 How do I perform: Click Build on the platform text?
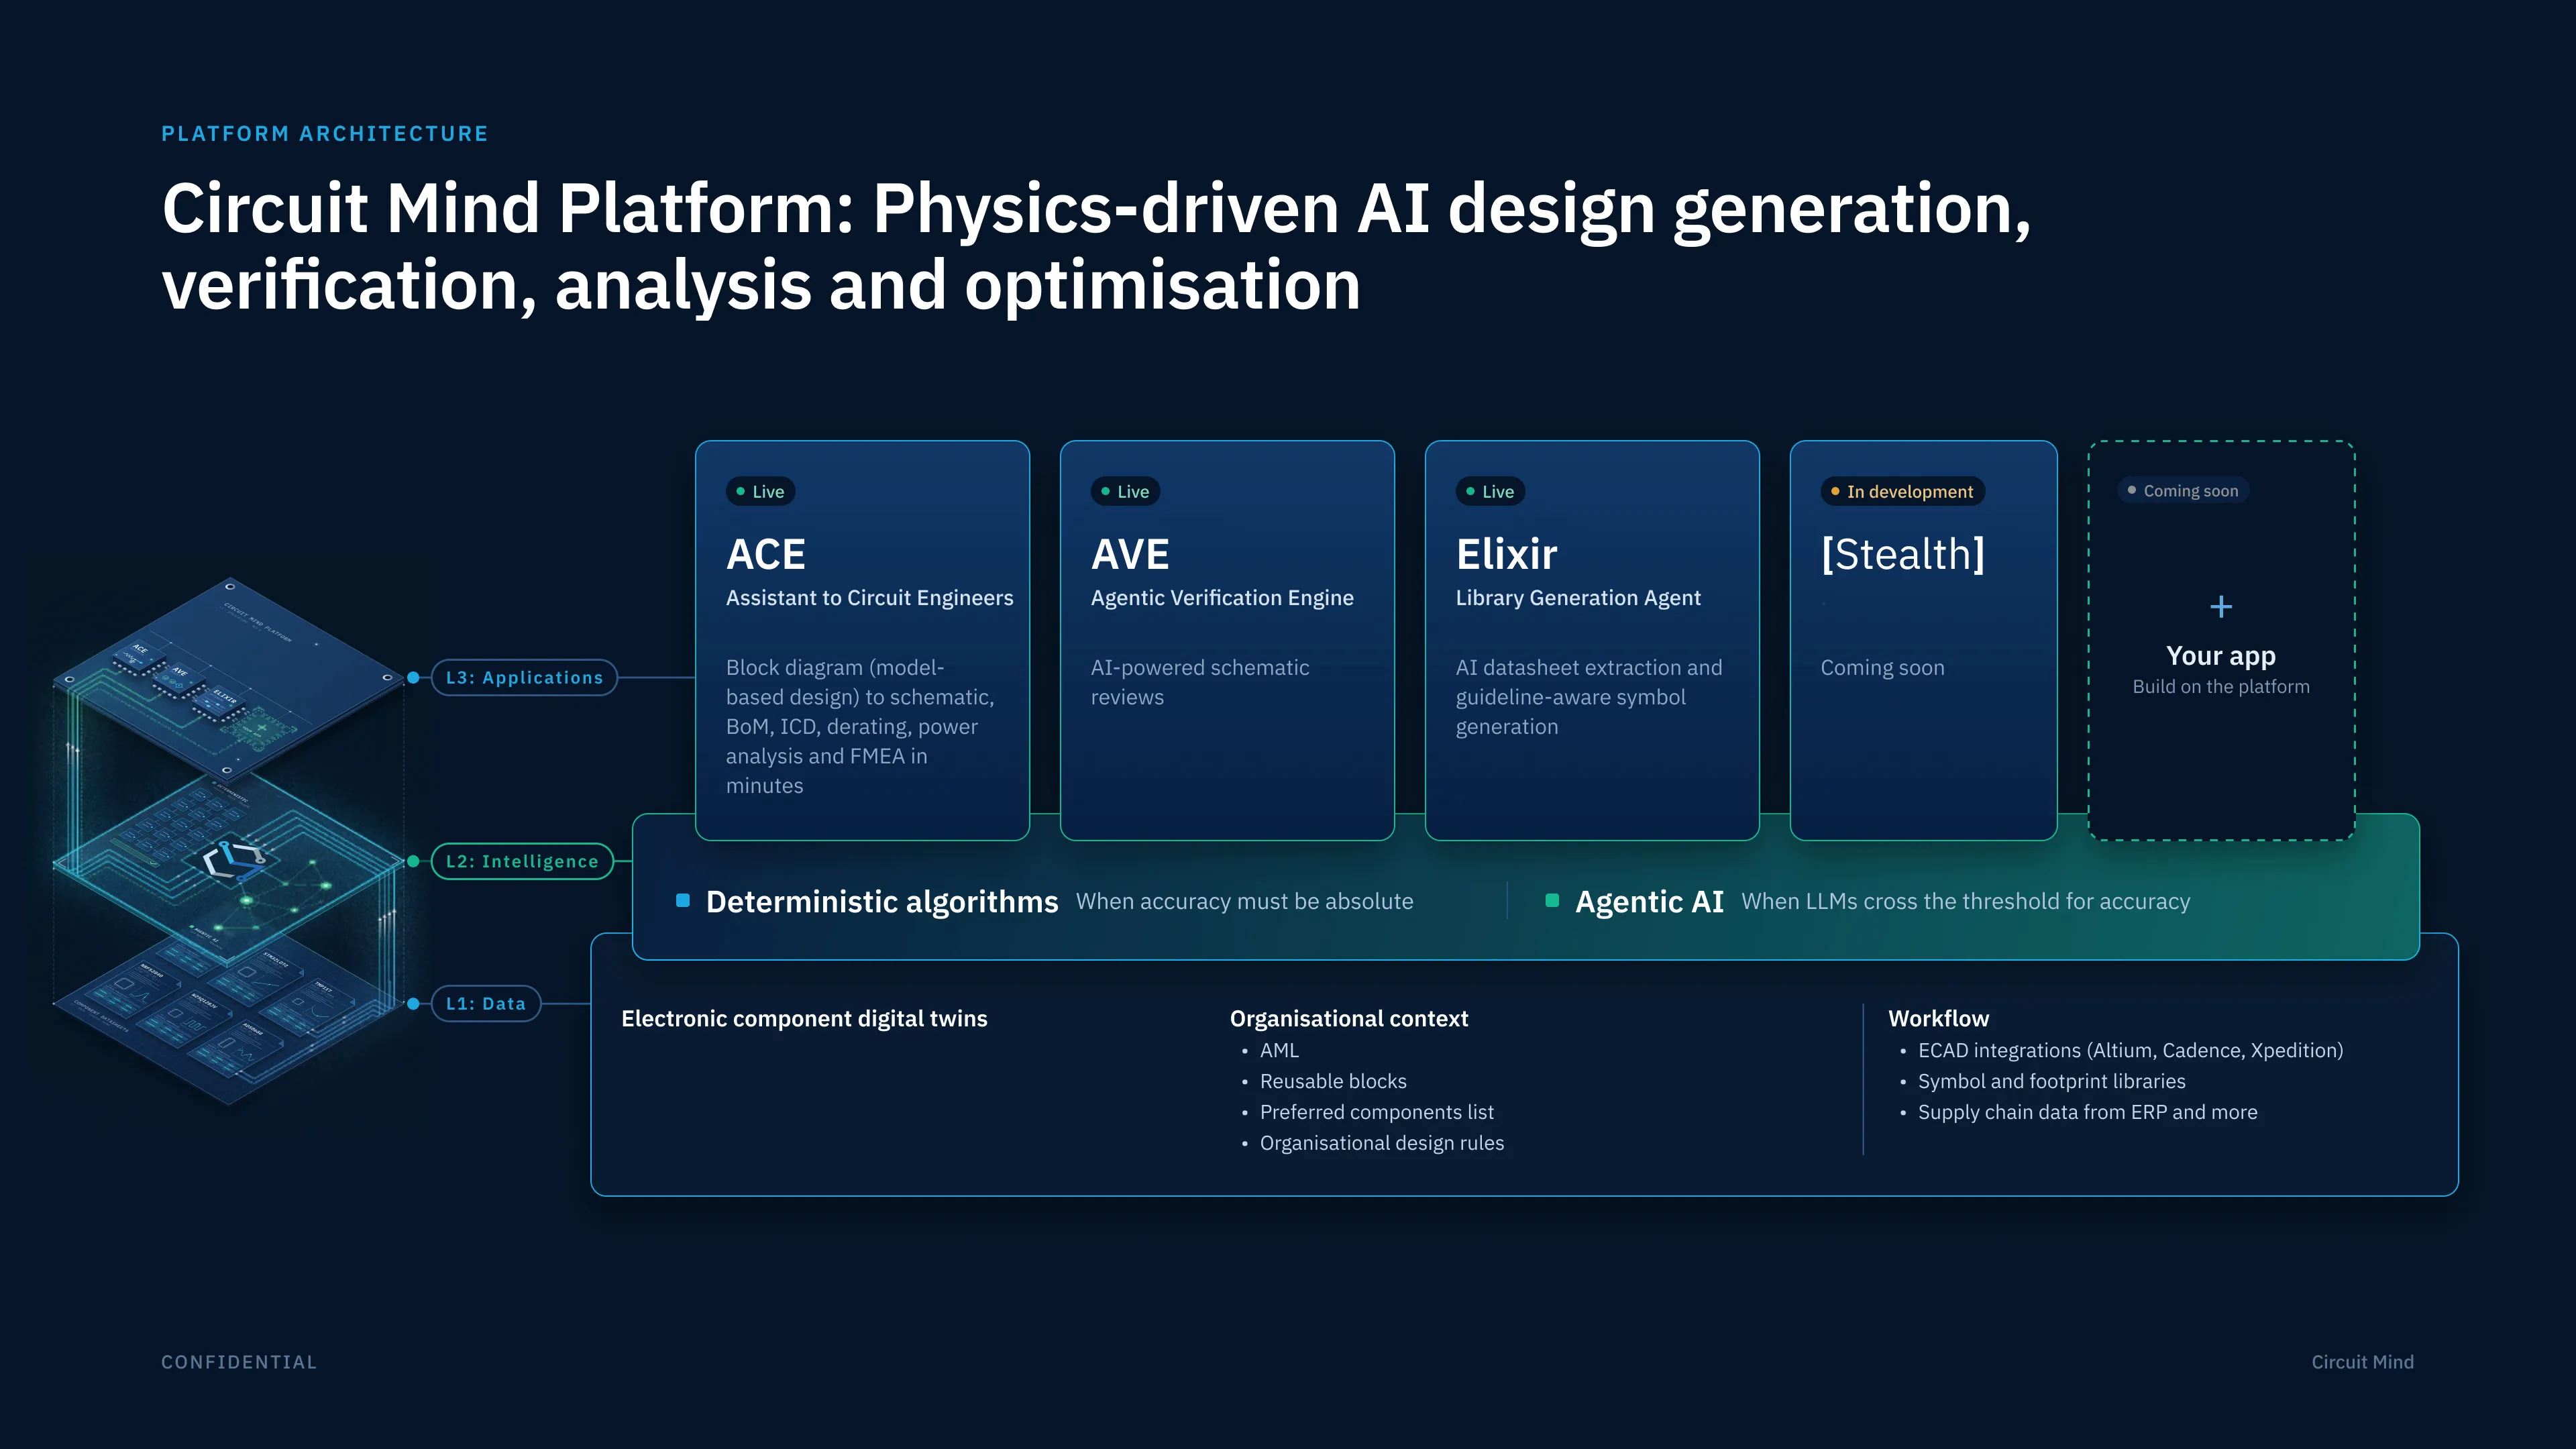pos(2220,686)
